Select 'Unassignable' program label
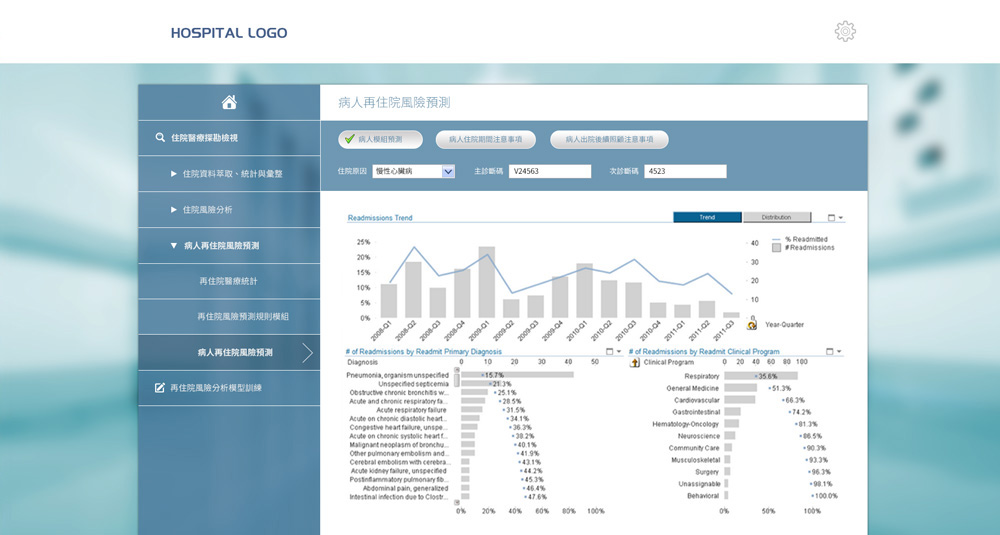This screenshot has width=1000, height=535. coord(700,484)
